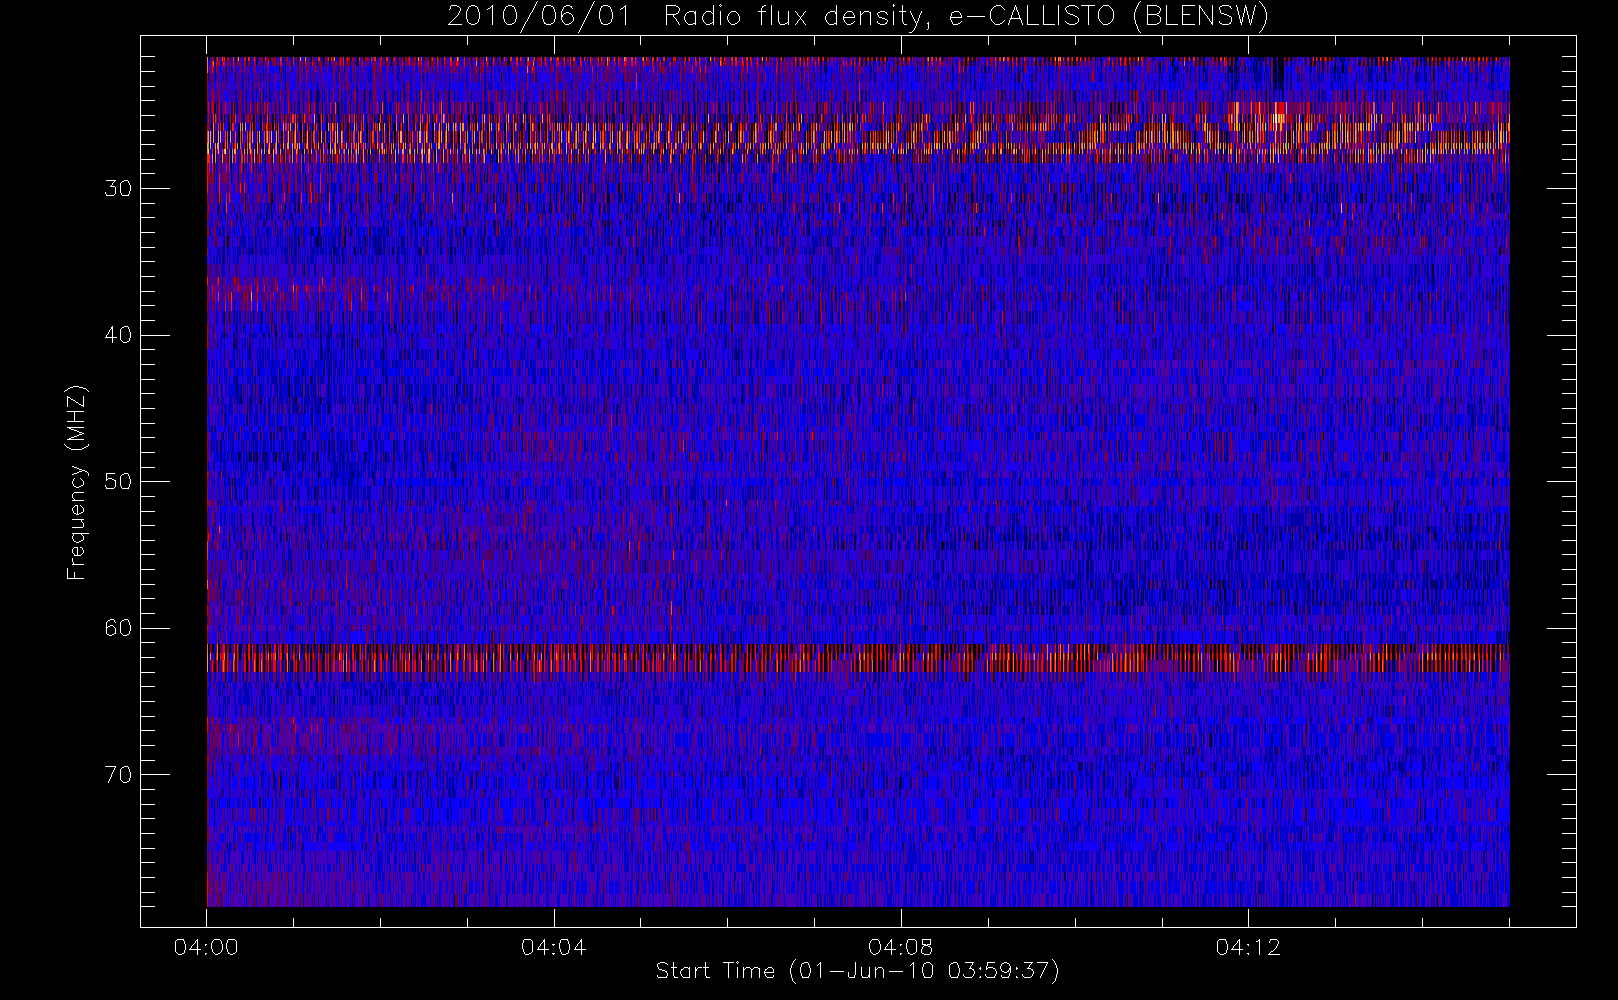Click the 70 MHz frequency tick label
The height and width of the screenshot is (1000, 1618).
coord(118,775)
